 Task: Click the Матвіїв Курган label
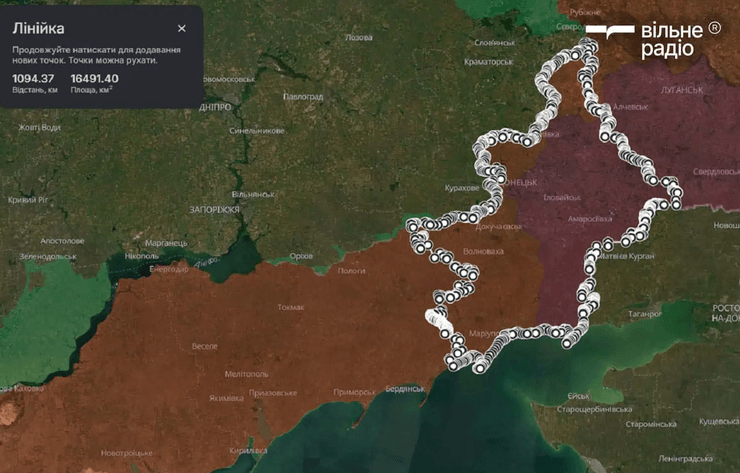pyautogui.click(x=627, y=256)
